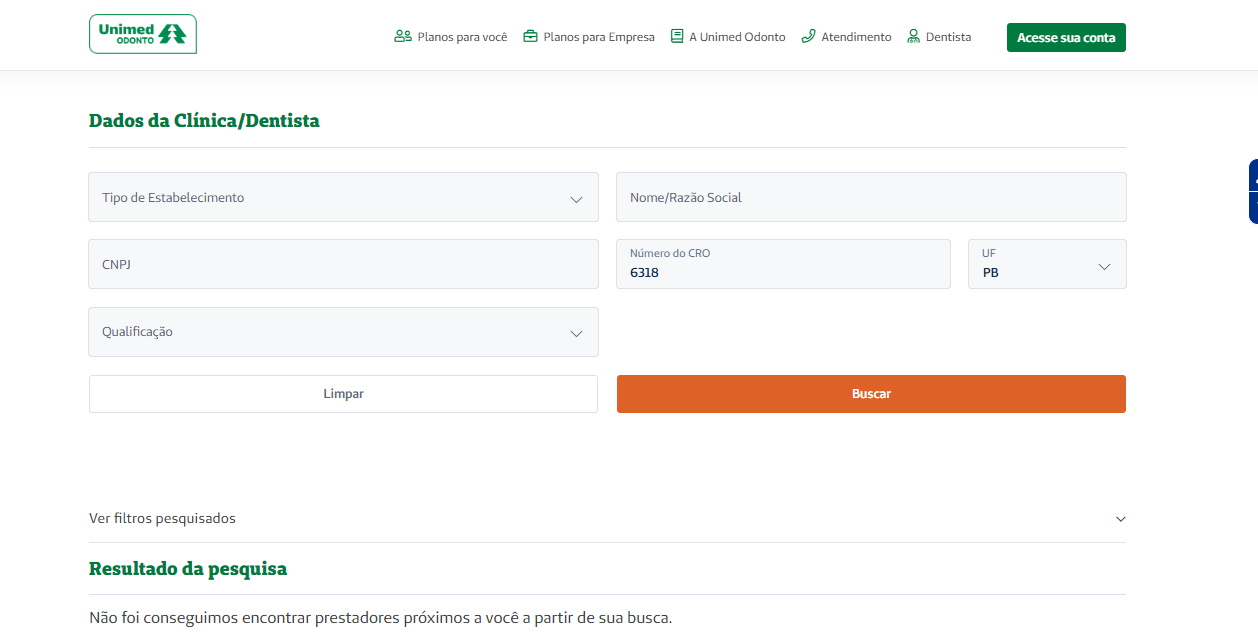Open the Planos para Empresa menu
The image size is (1258, 638).
599,37
